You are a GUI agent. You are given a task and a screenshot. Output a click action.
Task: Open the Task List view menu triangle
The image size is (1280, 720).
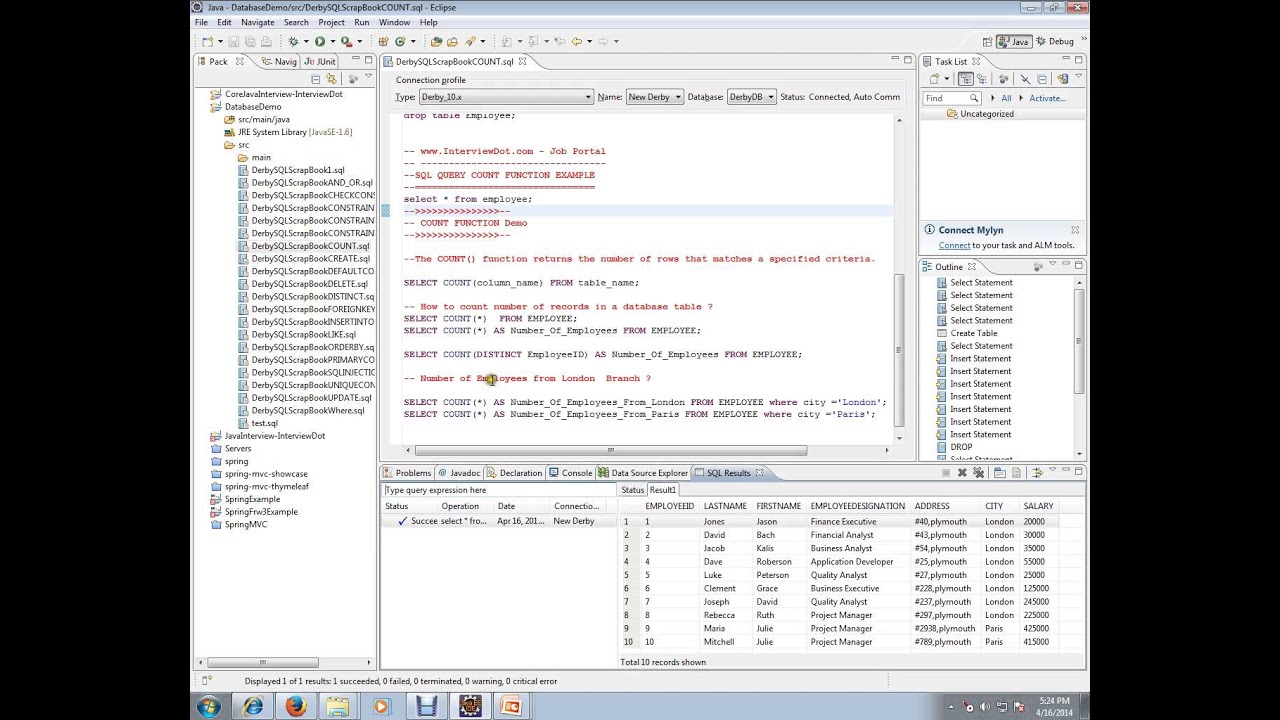coord(1078,76)
